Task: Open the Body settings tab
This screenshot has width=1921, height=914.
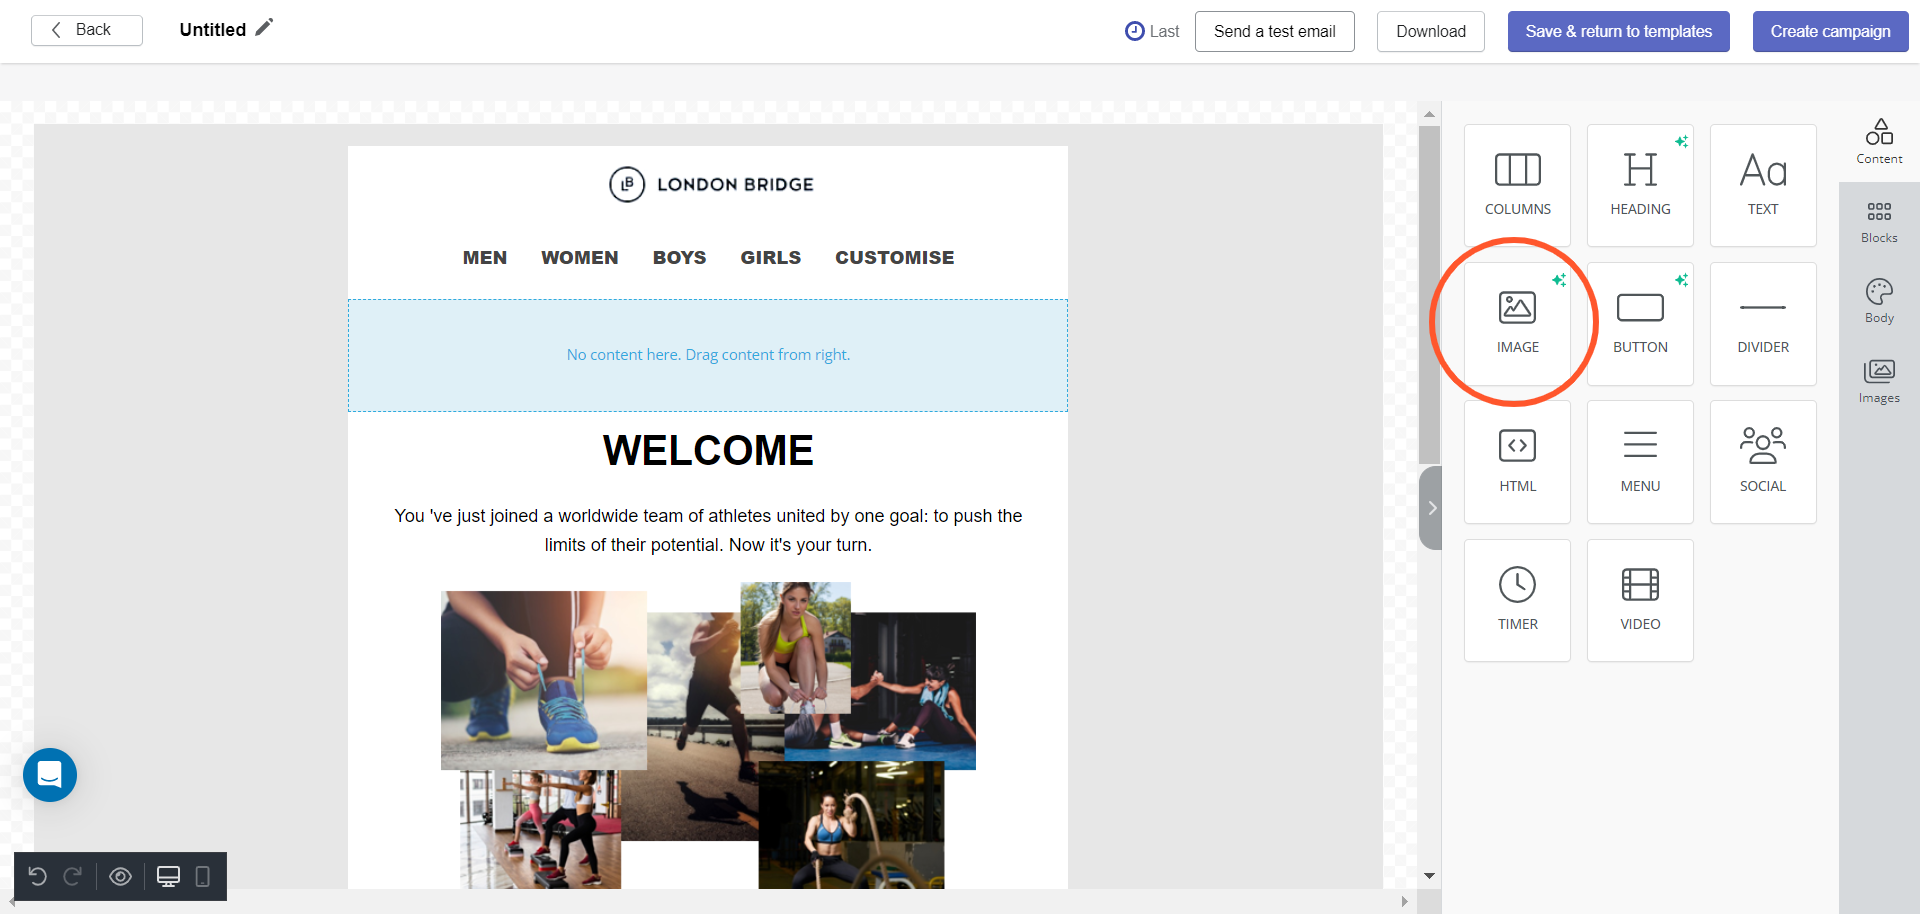Action: click(x=1878, y=301)
